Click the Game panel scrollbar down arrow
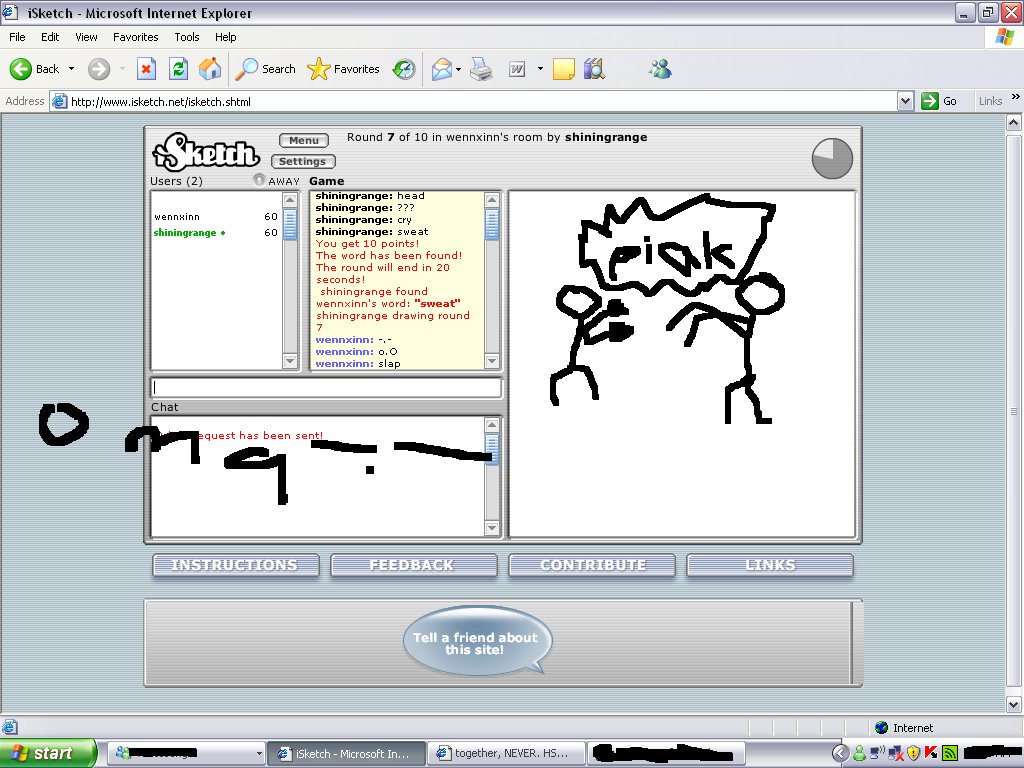1024x768 pixels. [x=492, y=361]
